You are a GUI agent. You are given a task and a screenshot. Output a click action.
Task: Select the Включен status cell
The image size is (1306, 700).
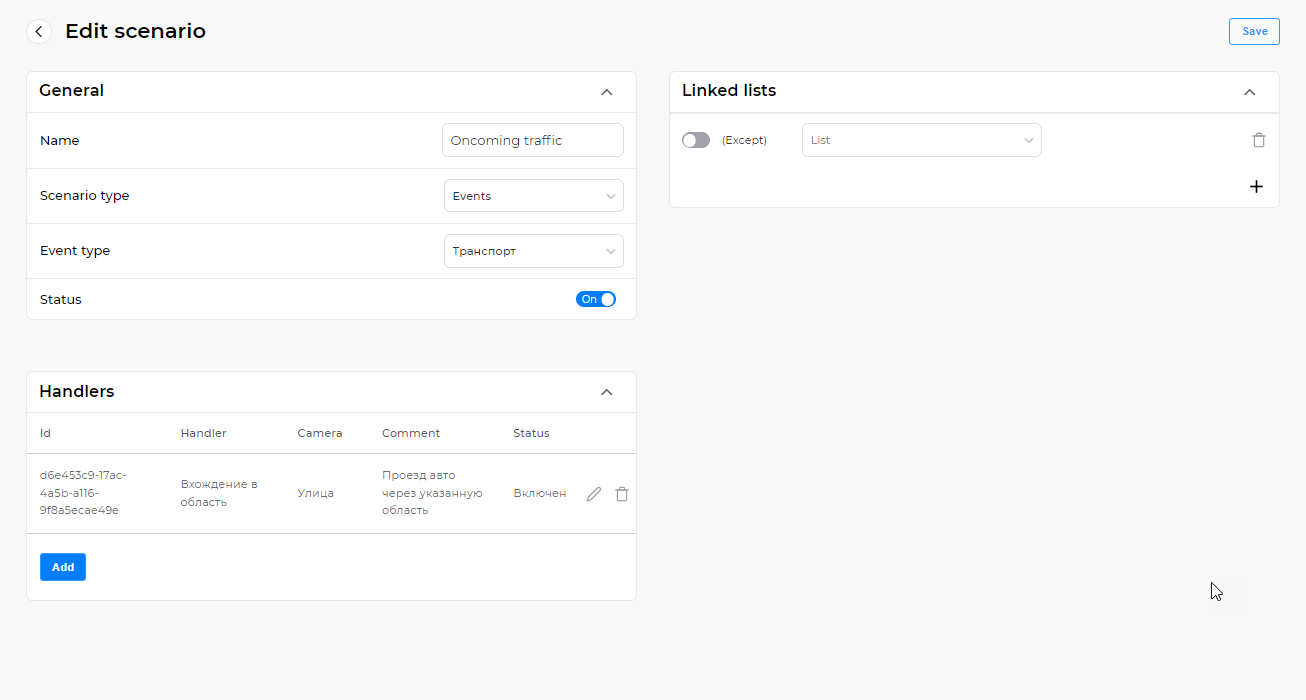pos(540,493)
